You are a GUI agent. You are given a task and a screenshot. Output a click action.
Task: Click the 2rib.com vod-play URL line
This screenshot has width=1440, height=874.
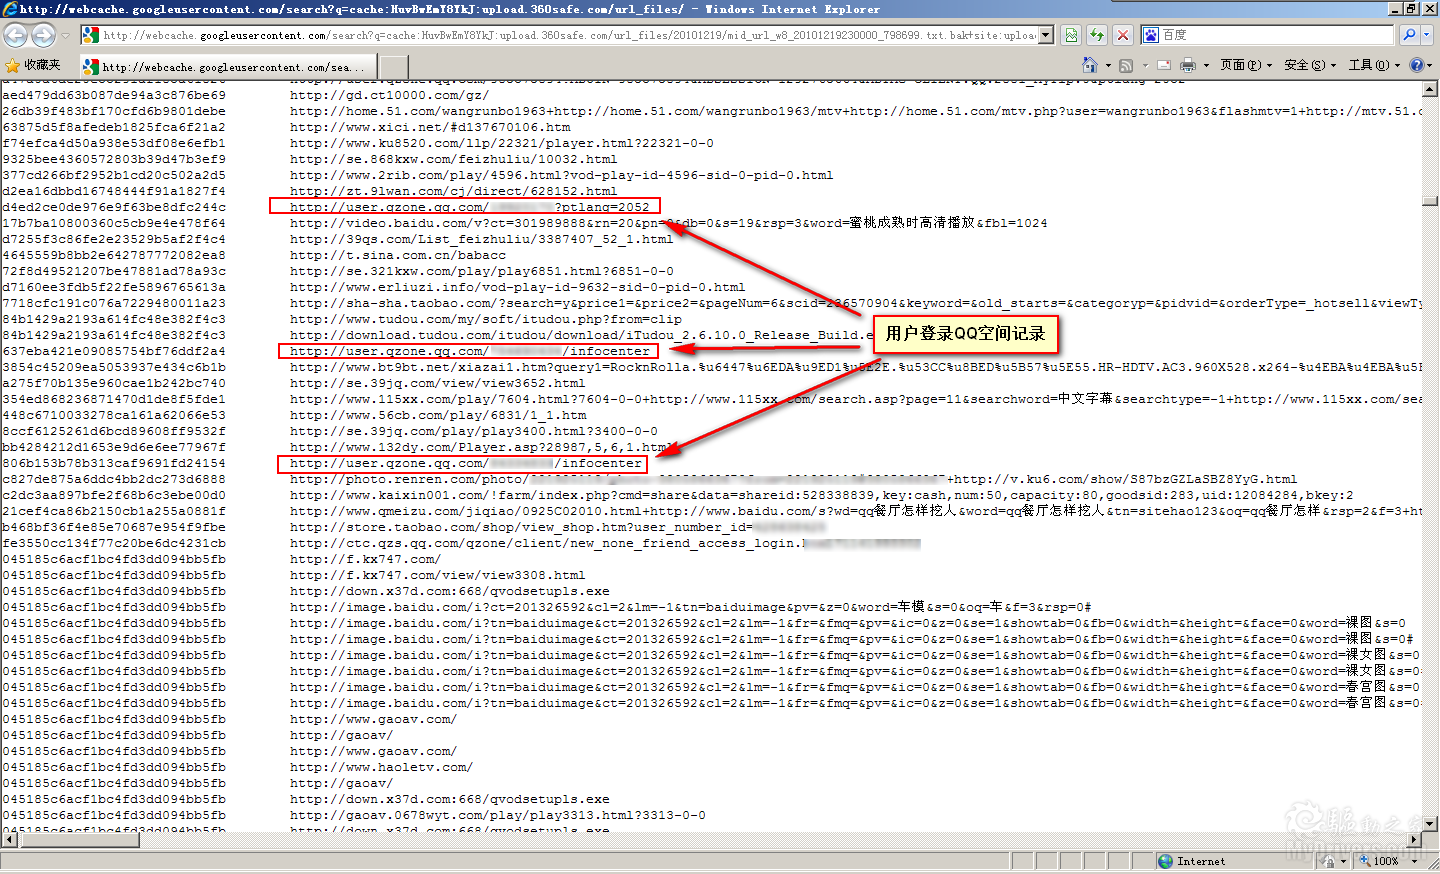562,175
